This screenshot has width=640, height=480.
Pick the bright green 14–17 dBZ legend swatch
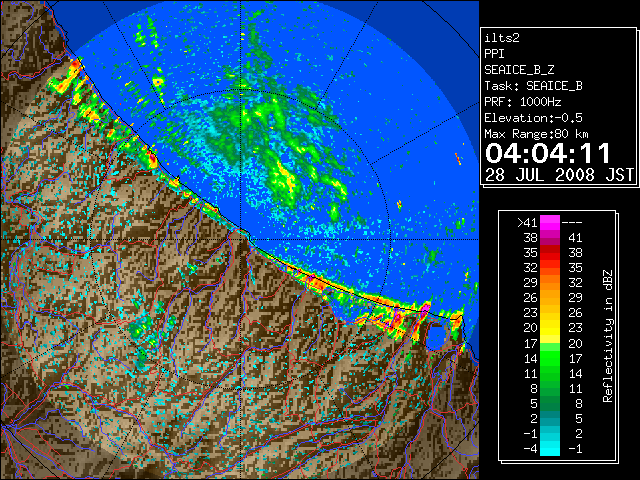[x=550, y=358]
